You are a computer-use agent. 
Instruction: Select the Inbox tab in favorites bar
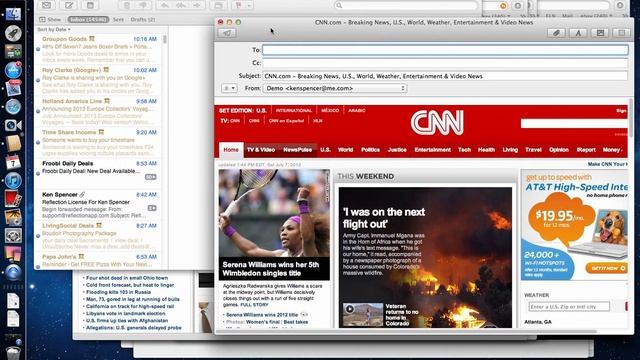88,20
